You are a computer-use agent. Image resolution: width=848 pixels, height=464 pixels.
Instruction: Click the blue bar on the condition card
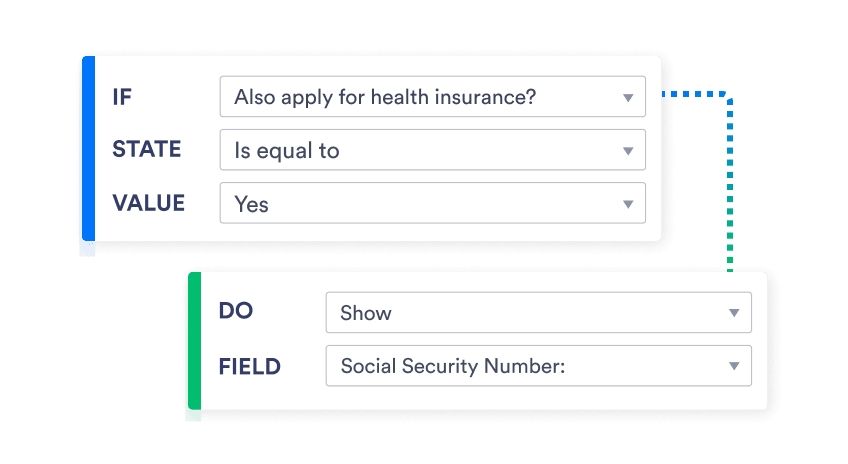click(x=88, y=155)
